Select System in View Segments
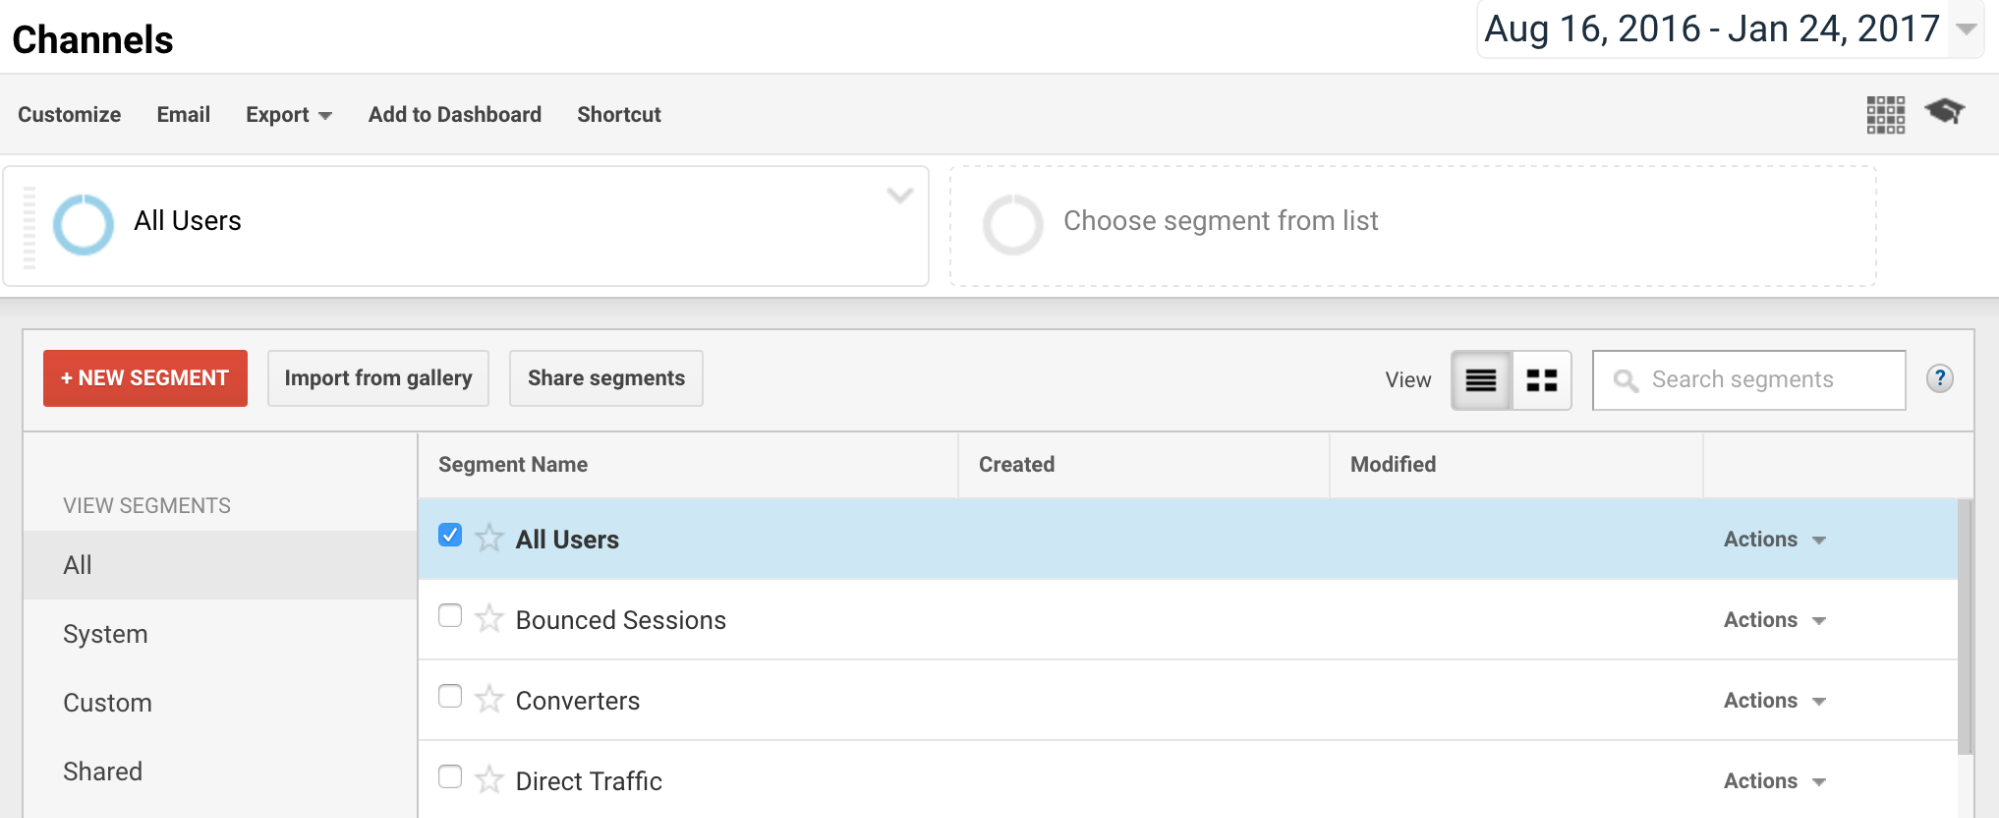This screenshot has height=818, width=1999. click(105, 634)
